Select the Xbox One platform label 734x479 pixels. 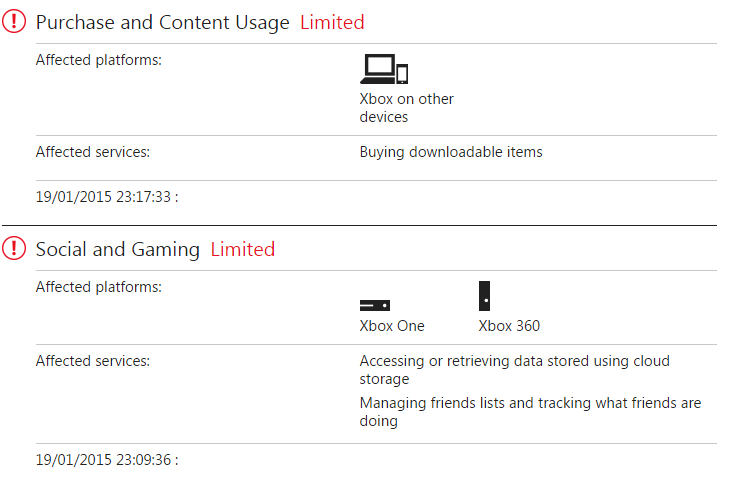[392, 326]
